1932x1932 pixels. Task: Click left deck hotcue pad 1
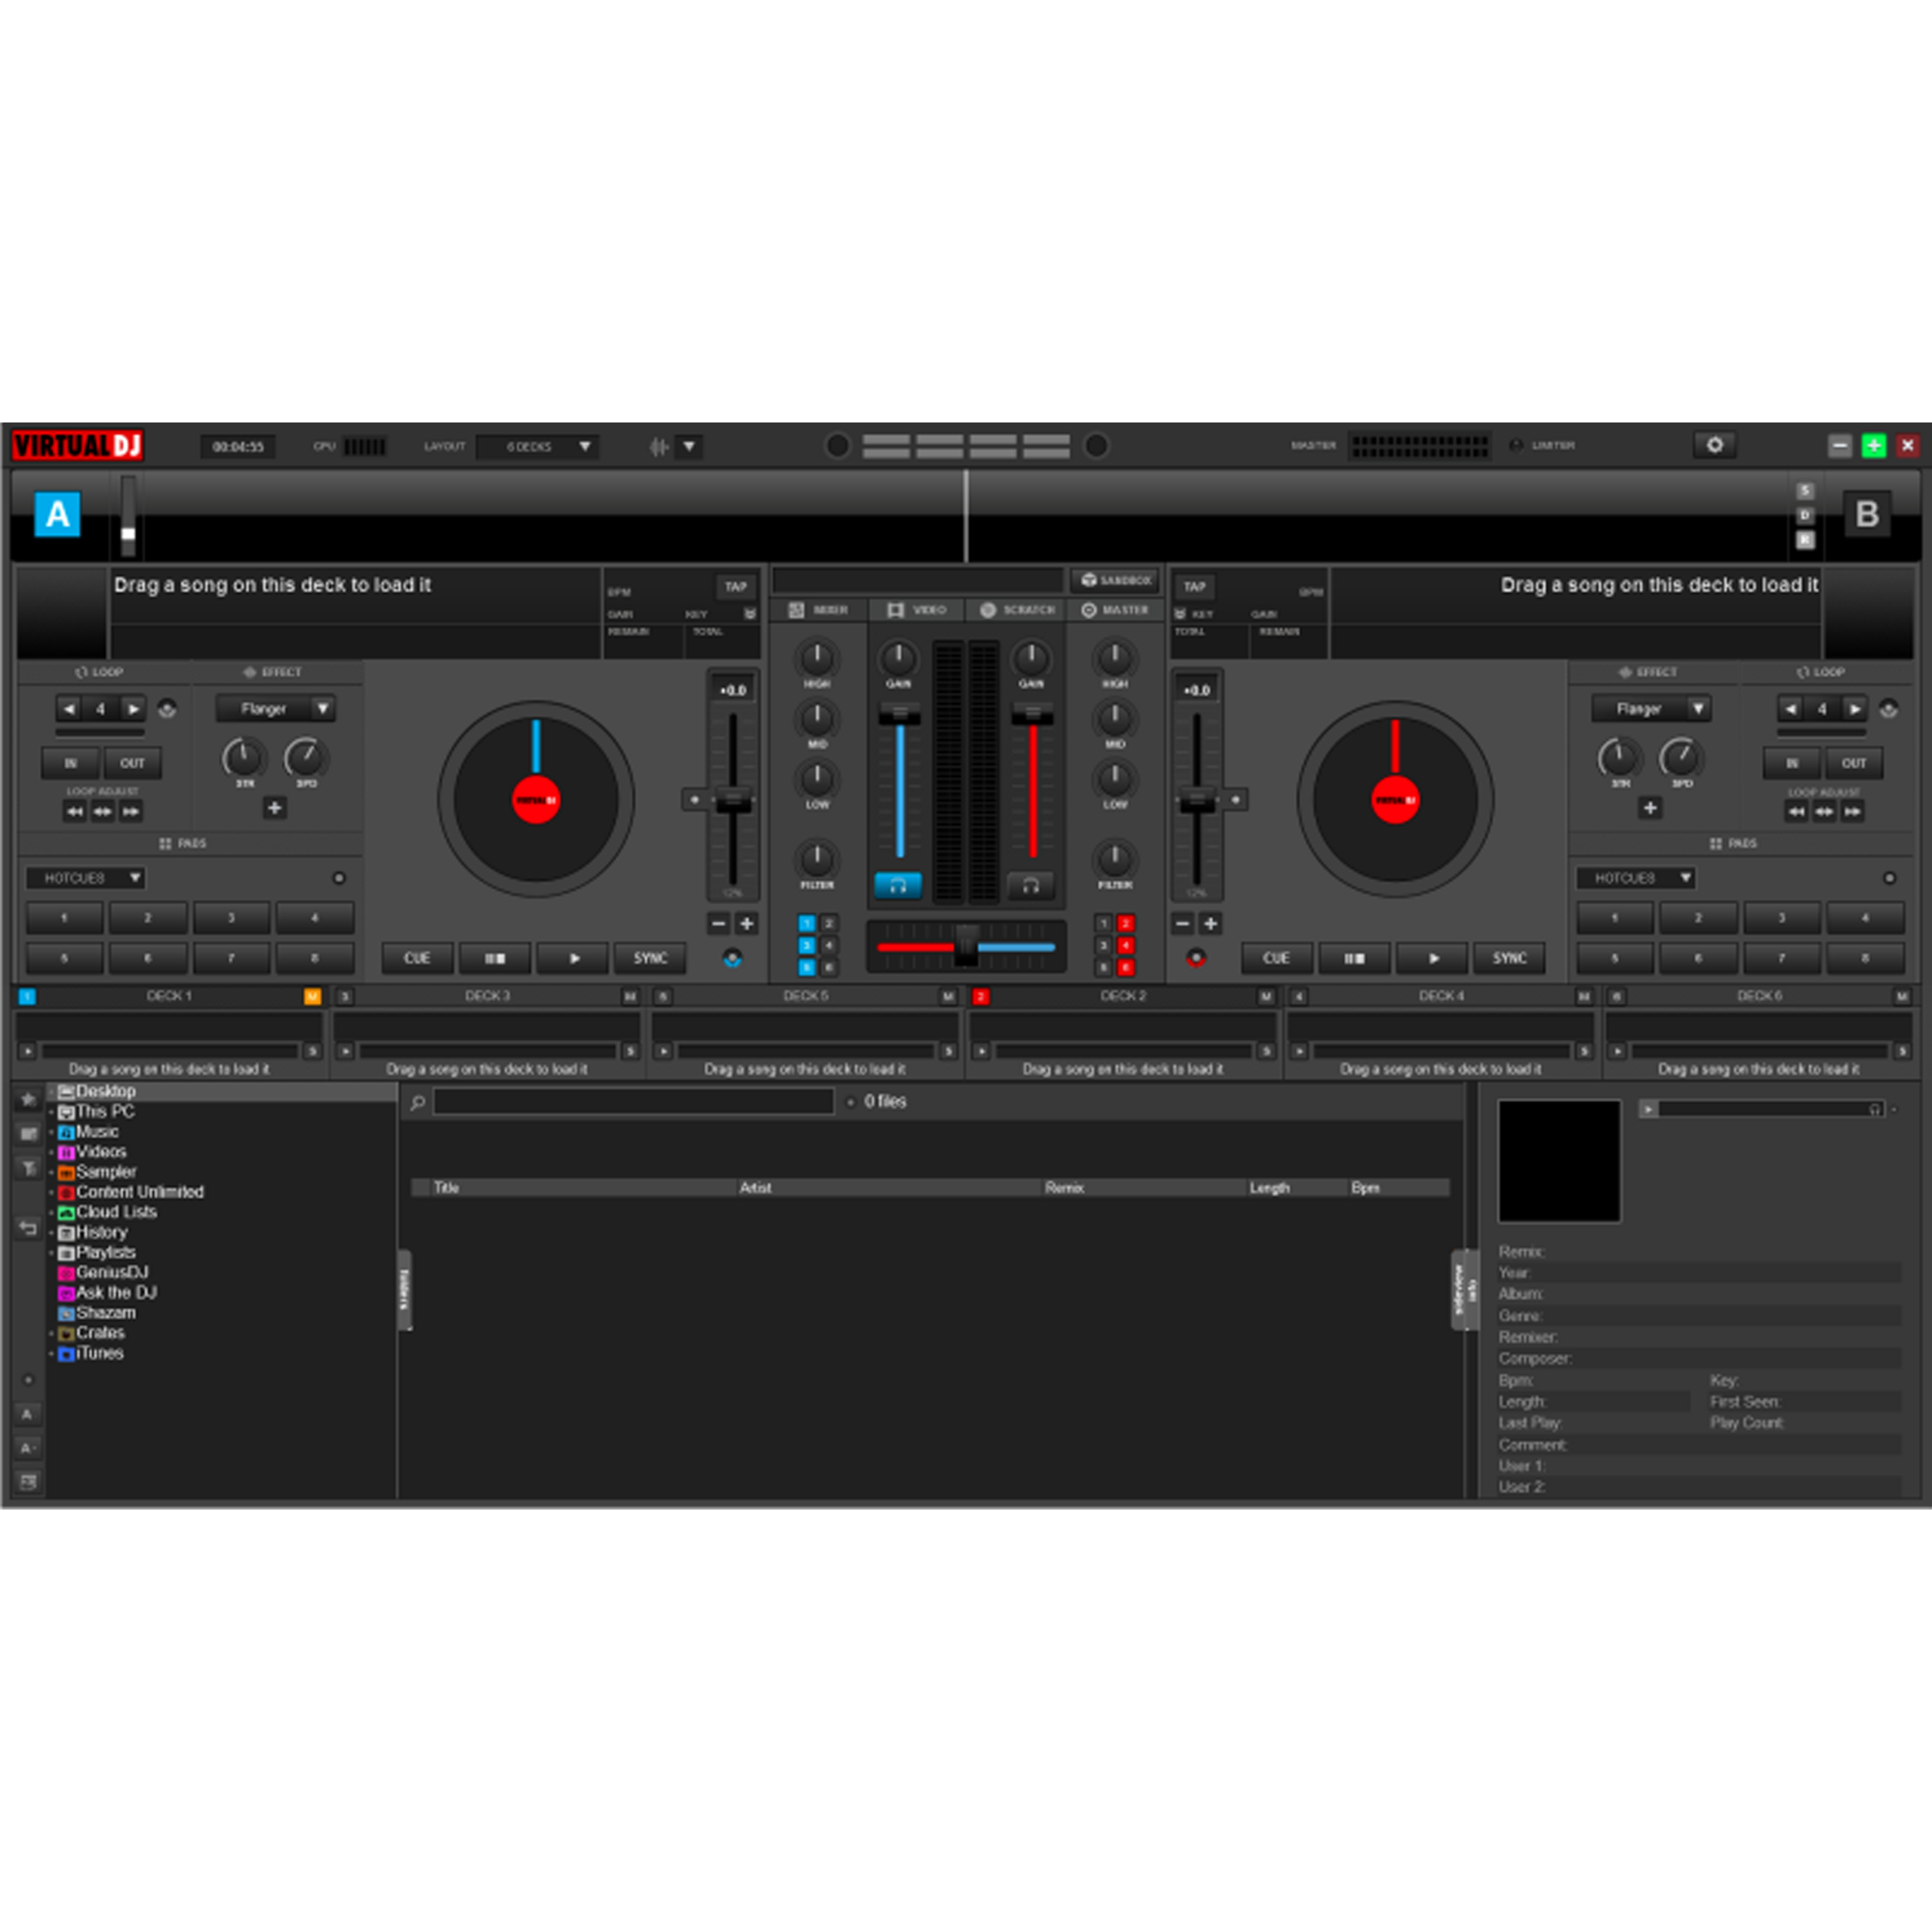coord(64,918)
